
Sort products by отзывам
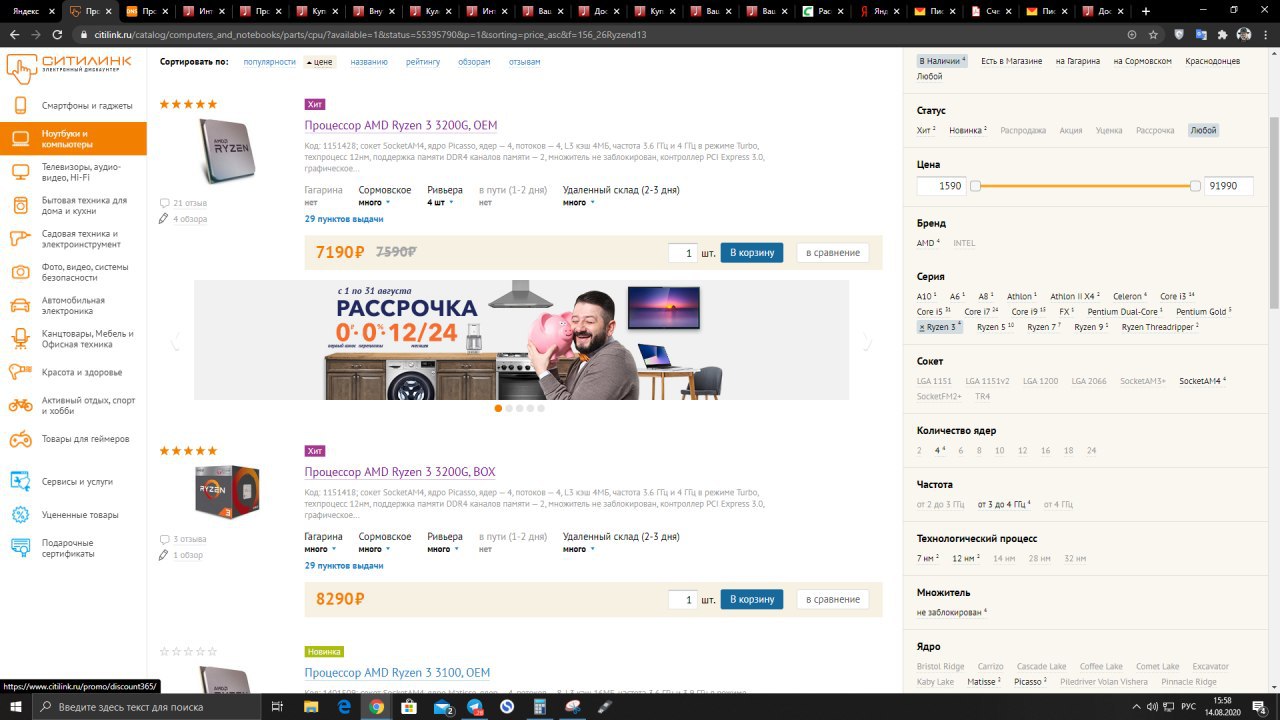click(524, 62)
